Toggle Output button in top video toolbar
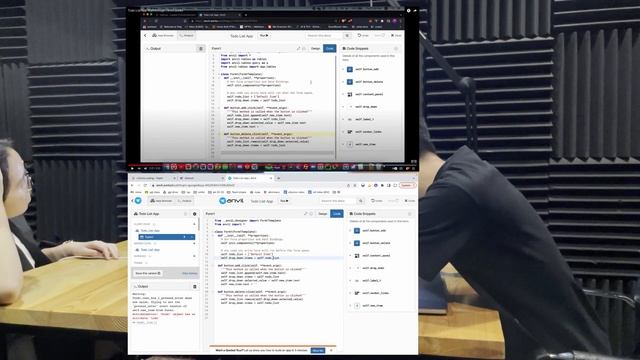 pos(187,36)
